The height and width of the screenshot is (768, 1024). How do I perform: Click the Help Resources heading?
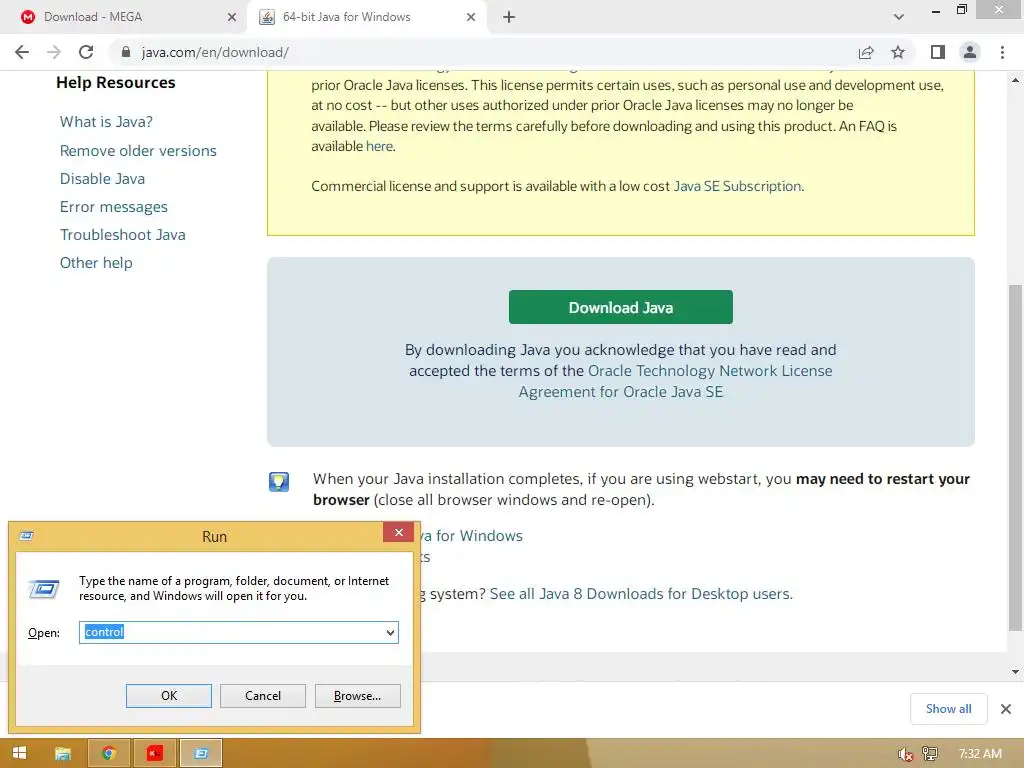tap(116, 82)
